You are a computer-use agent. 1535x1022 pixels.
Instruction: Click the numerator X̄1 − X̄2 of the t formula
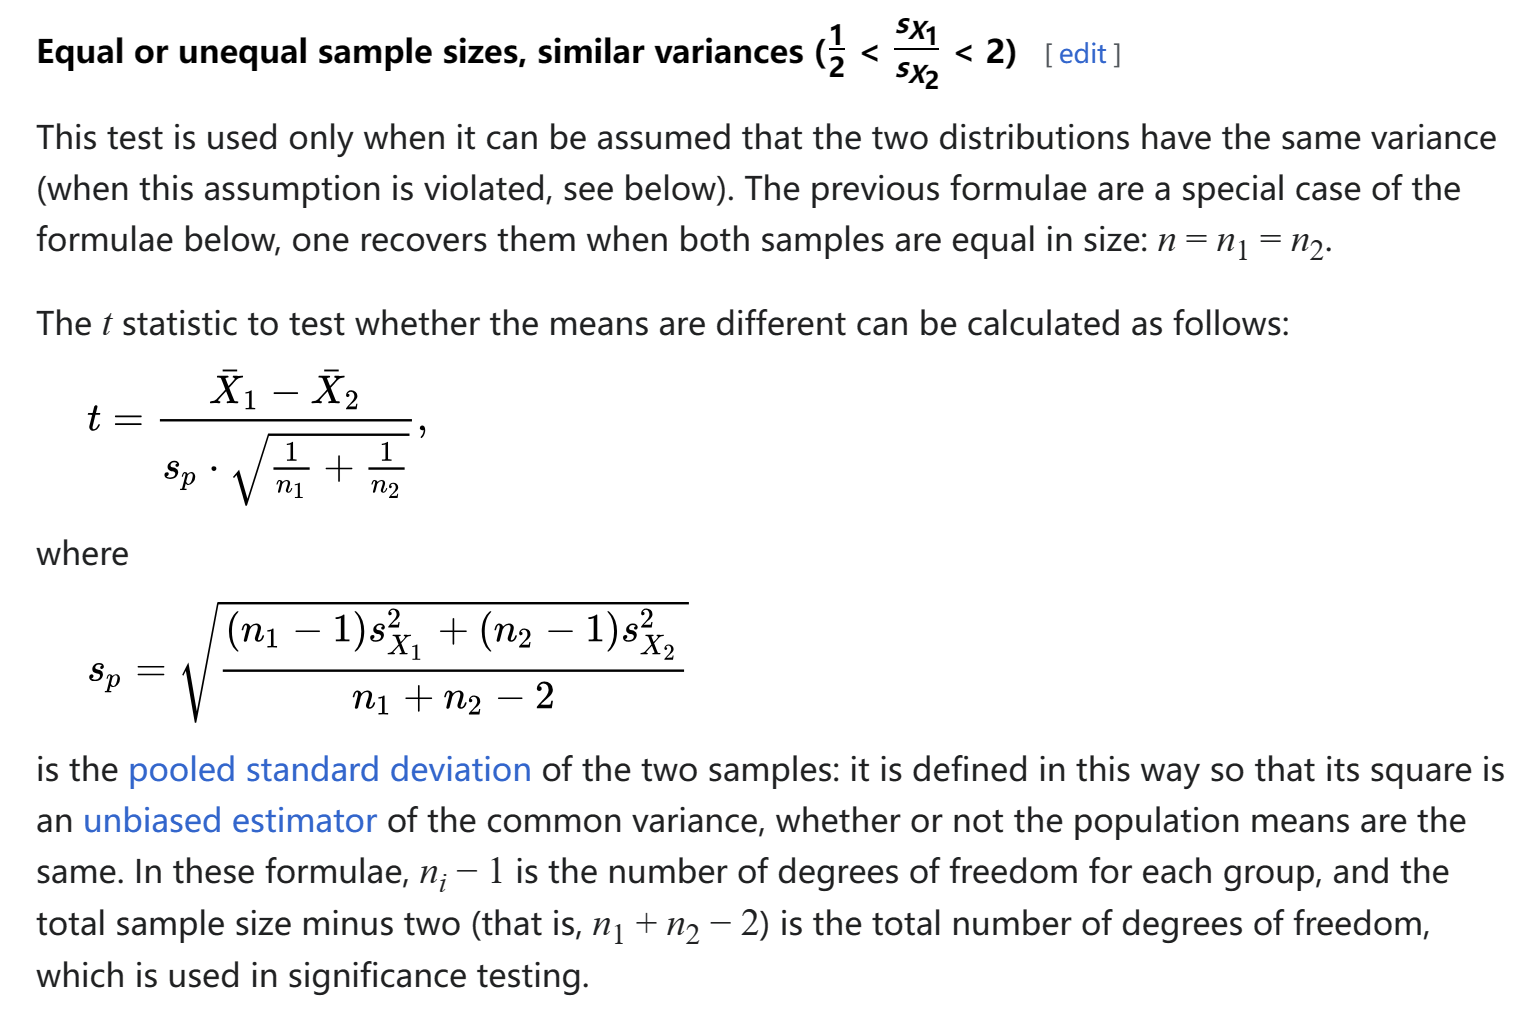(285, 390)
